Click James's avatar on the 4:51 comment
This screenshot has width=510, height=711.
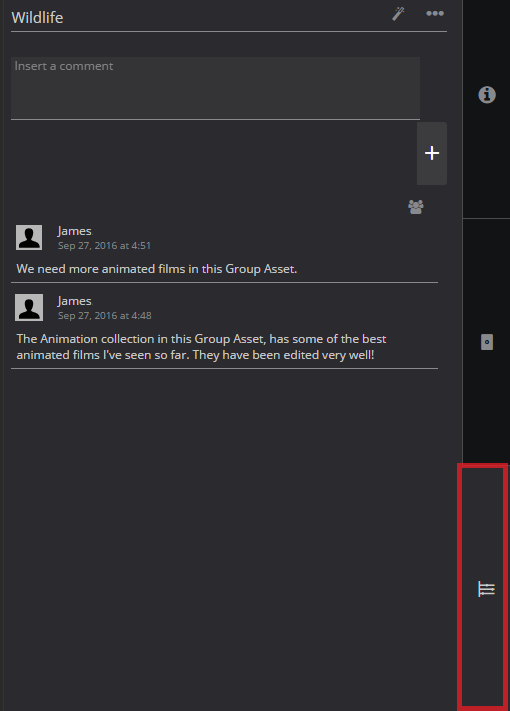click(x=29, y=237)
